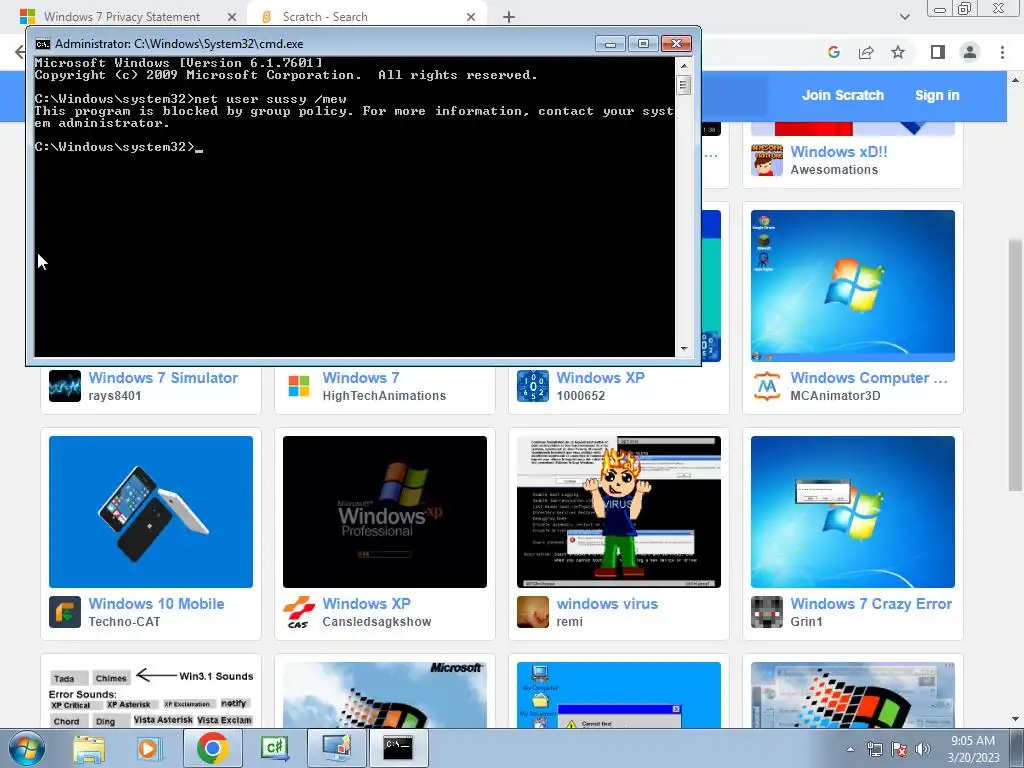The width and height of the screenshot is (1024, 768).
Task: Open the Windows Computer ... project title
Action: 869,377
